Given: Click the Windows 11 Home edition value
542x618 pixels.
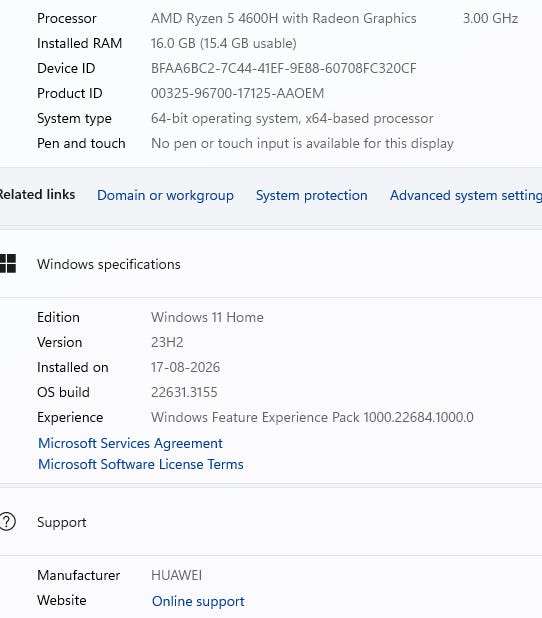Looking at the screenshot, I should [207, 317].
